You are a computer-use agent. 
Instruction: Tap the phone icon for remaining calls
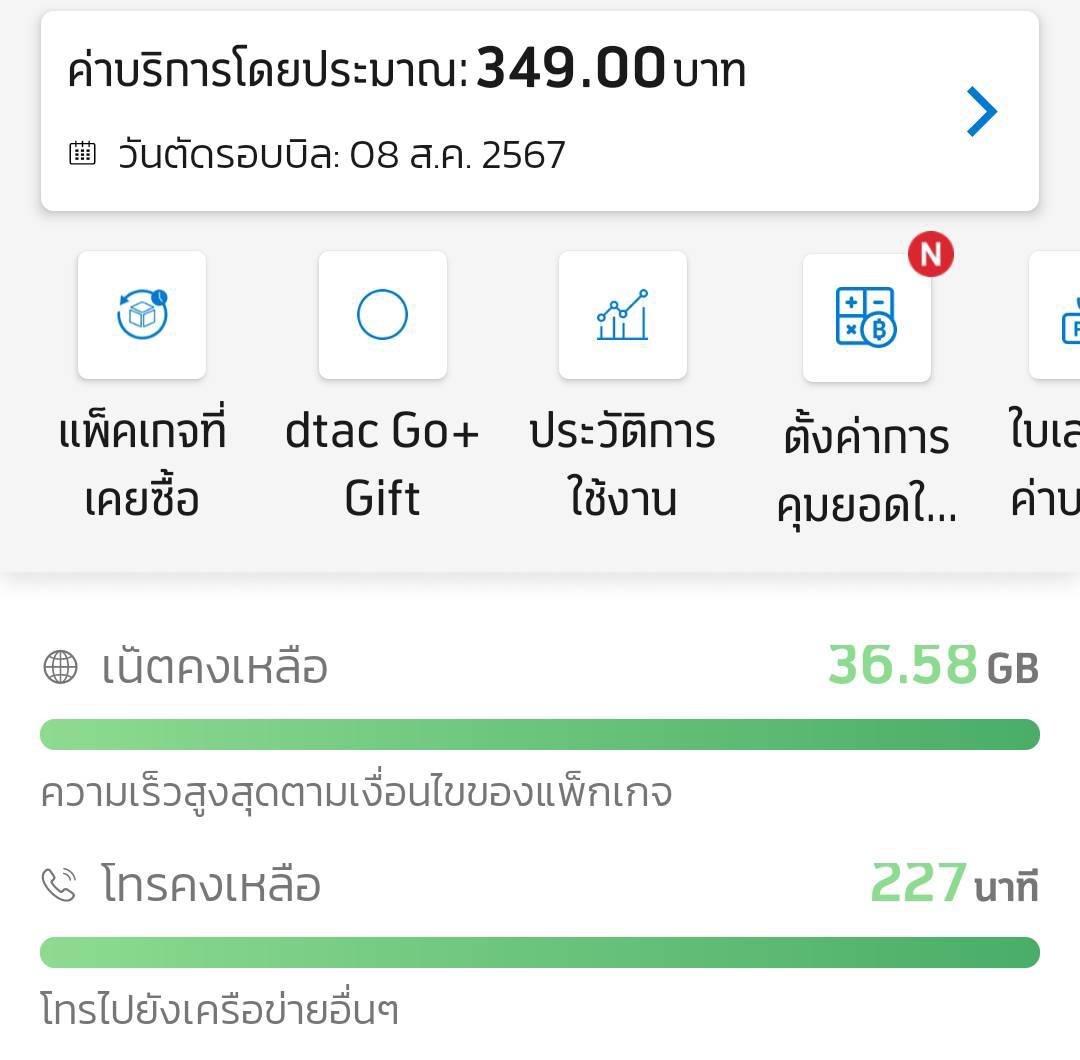pyautogui.click(x=59, y=885)
